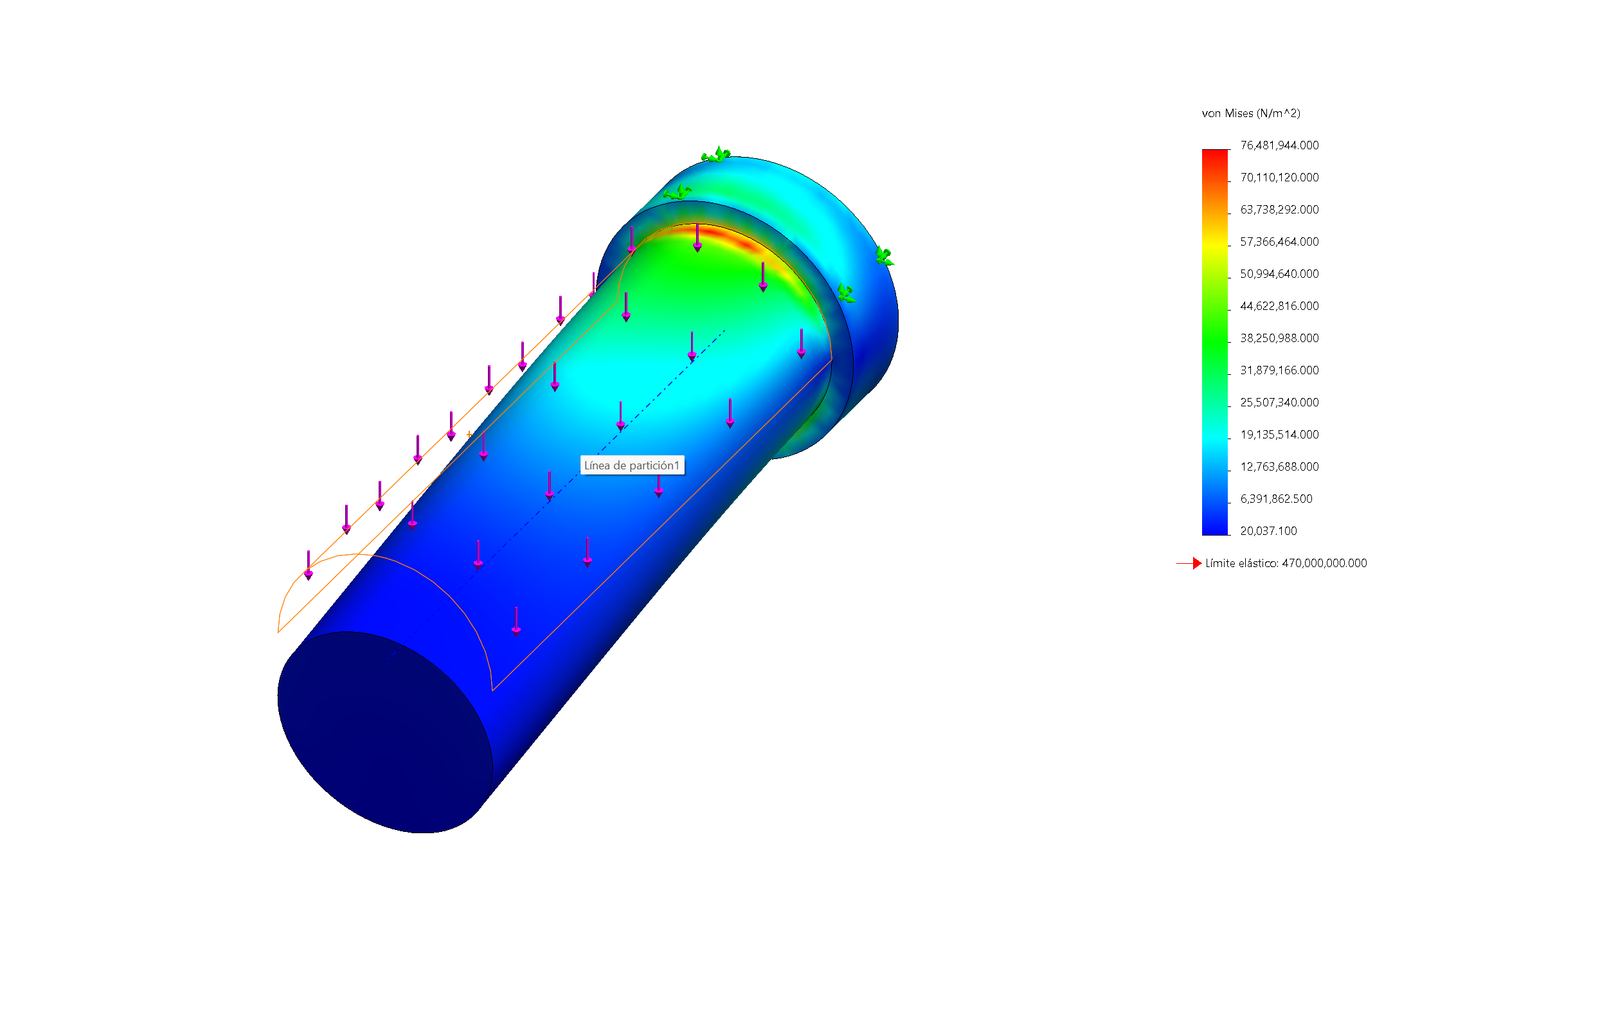Select legend value 6,391,862.500
1600x1012 pixels.
click(1276, 498)
